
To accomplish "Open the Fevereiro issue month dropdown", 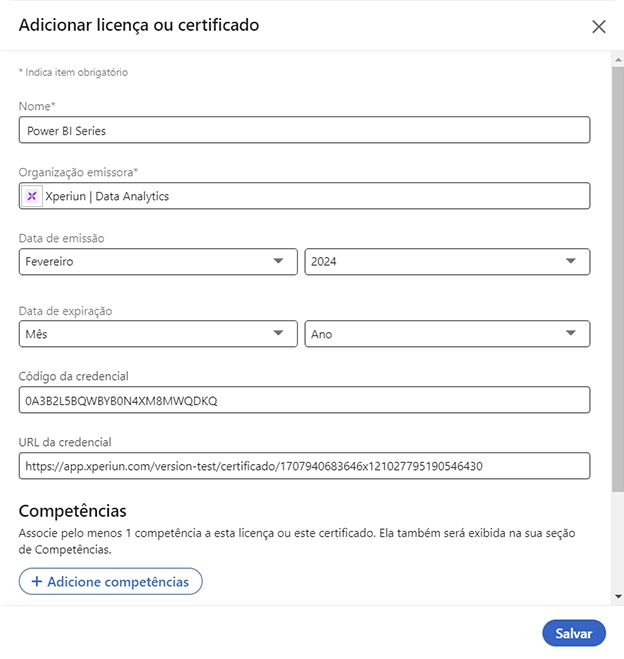I will 158,261.
